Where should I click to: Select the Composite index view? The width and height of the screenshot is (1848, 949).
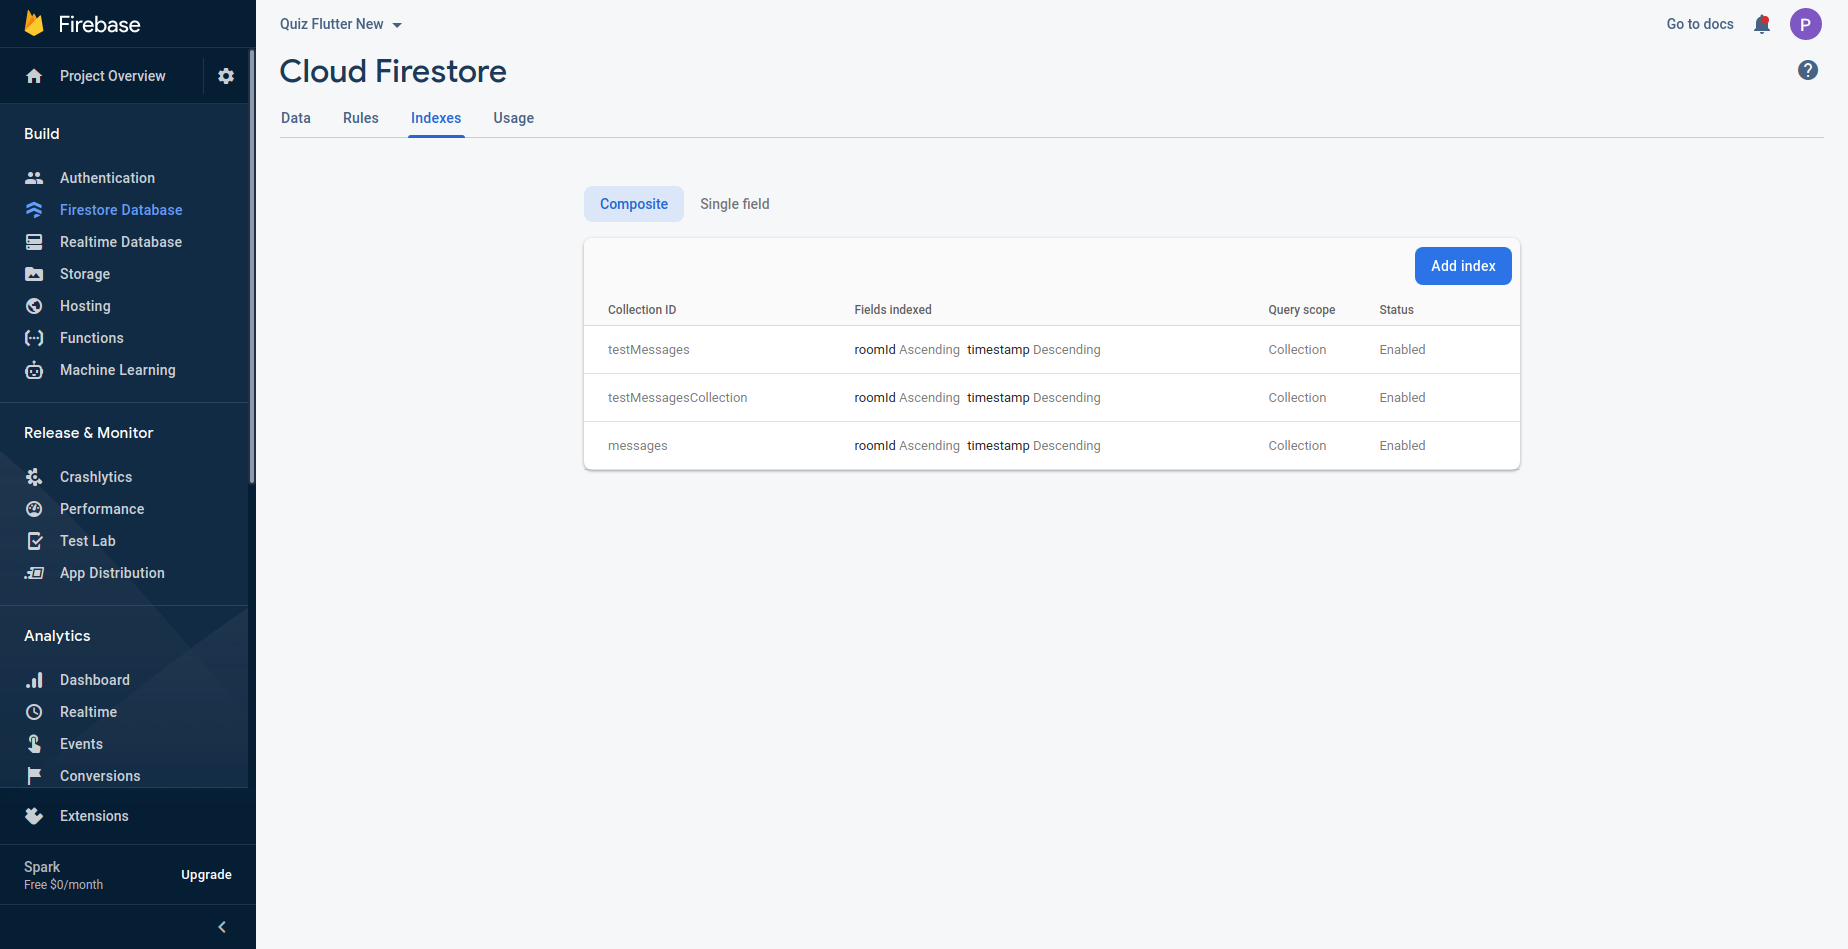click(x=634, y=204)
